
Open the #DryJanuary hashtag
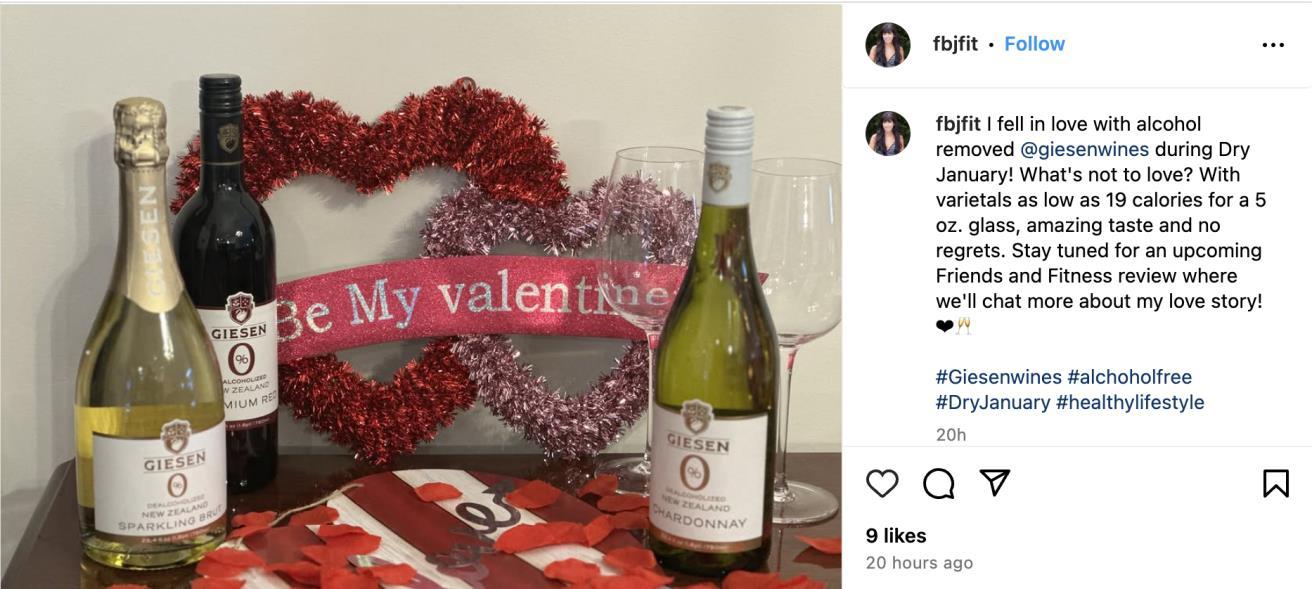[x=992, y=402]
